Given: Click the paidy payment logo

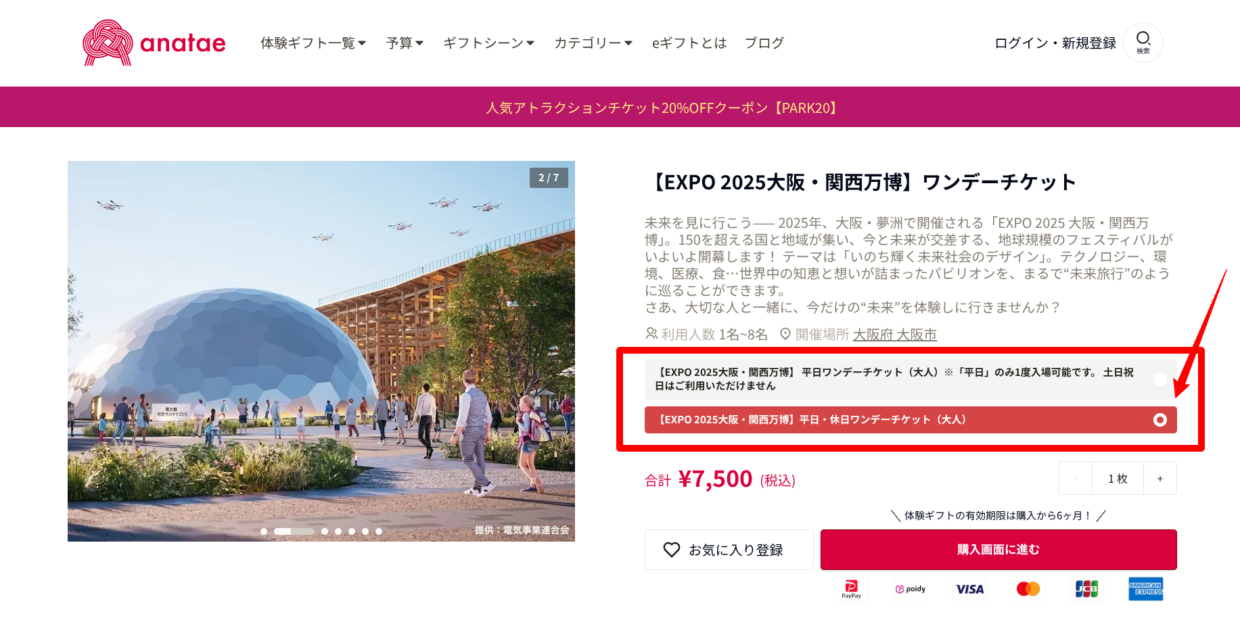Looking at the screenshot, I should (x=910, y=589).
